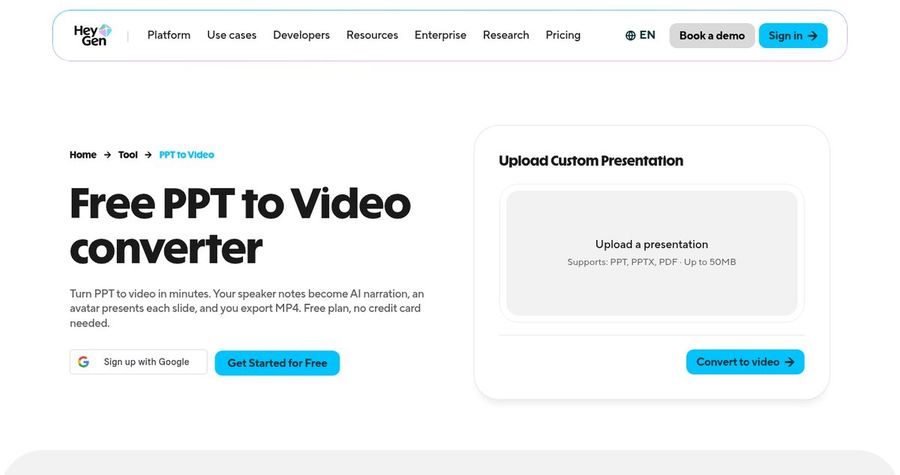The height and width of the screenshot is (475, 900).
Task: Click the globe icon next to EN
Action: [630, 36]
